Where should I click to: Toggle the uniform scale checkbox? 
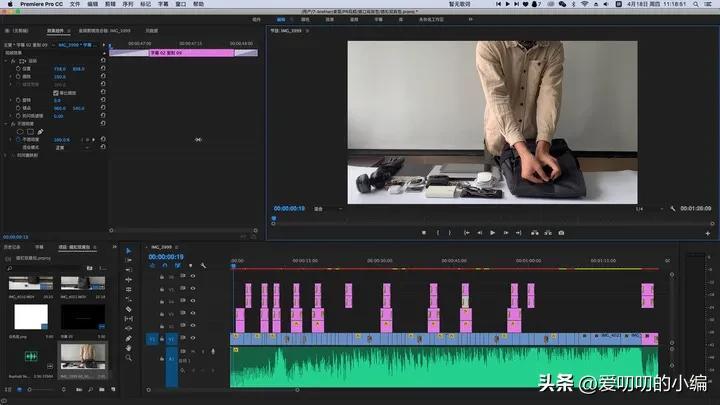(56, 93)
